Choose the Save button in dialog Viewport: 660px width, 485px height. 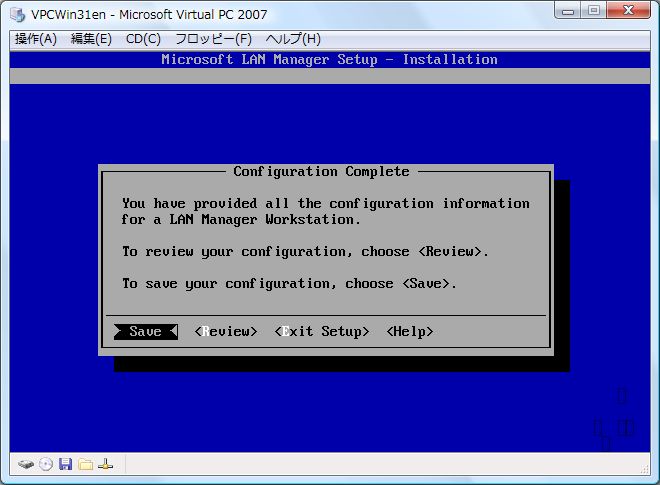click(146, 332)
